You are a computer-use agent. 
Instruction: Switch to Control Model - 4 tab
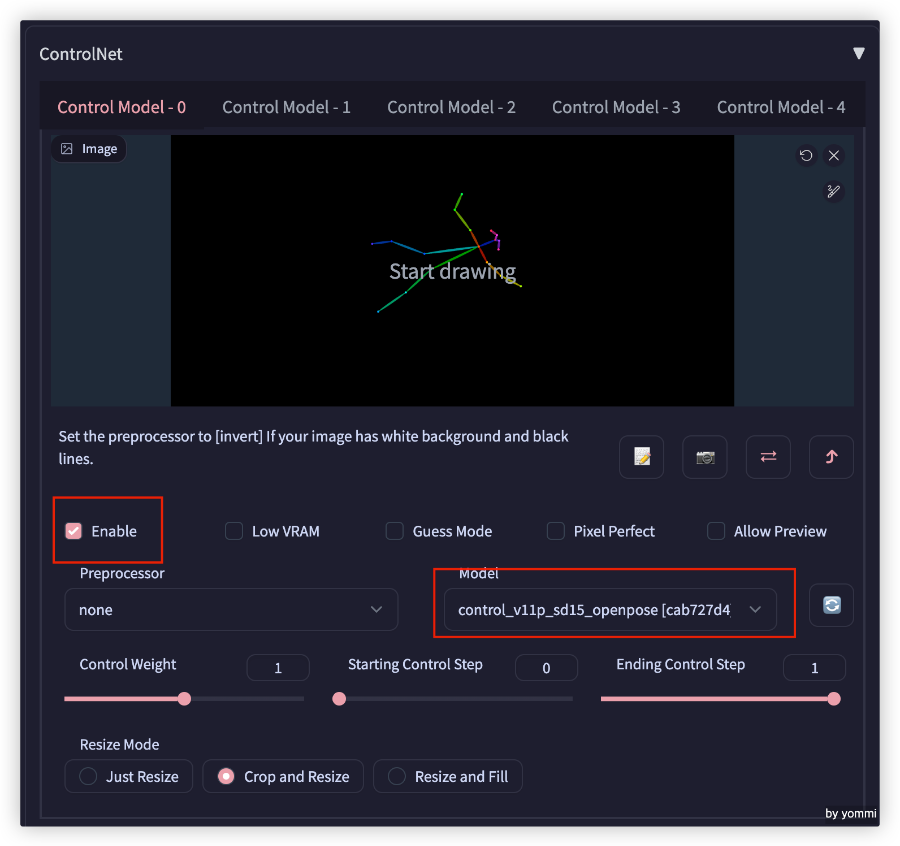click(x=781, y=107)
